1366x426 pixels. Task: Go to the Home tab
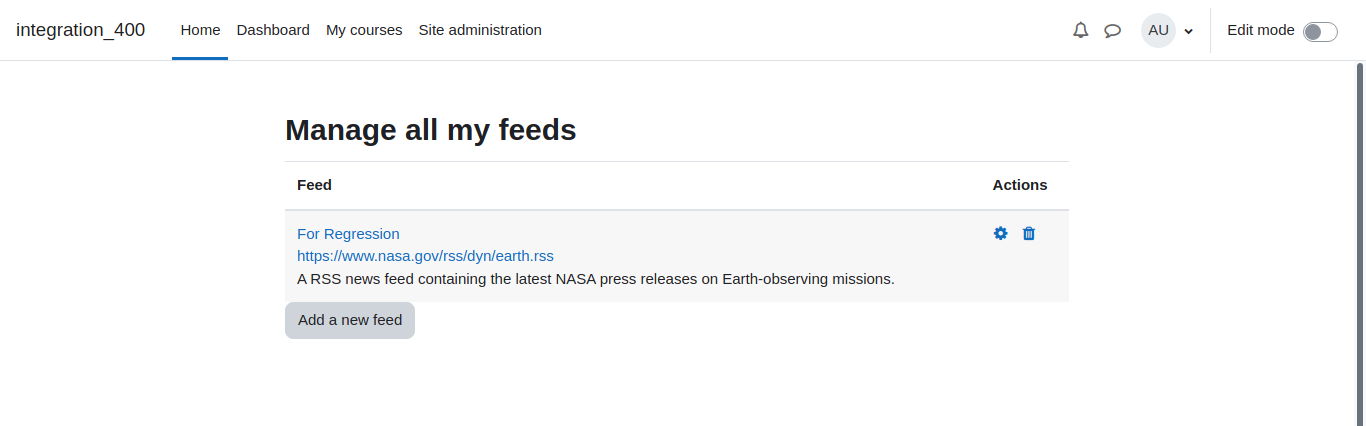point(200,30)
